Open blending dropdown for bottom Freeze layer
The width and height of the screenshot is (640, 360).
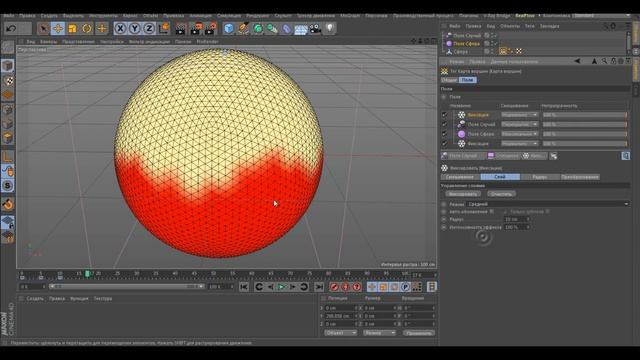[x=519, y=143]
